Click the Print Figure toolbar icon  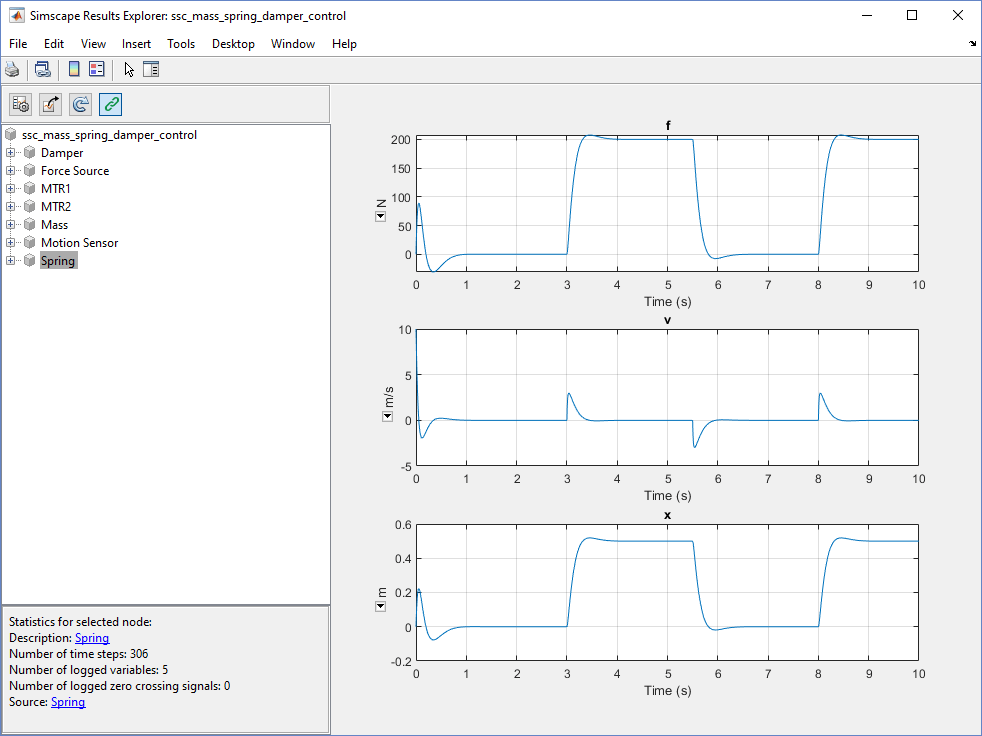(12, 69)
